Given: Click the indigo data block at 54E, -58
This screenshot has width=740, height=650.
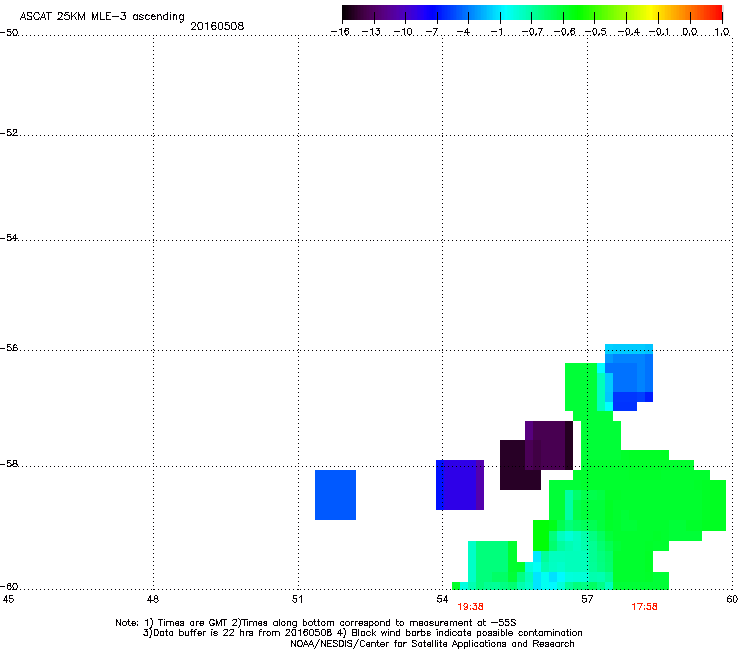Looking at the screenshot, I should 460,485.
